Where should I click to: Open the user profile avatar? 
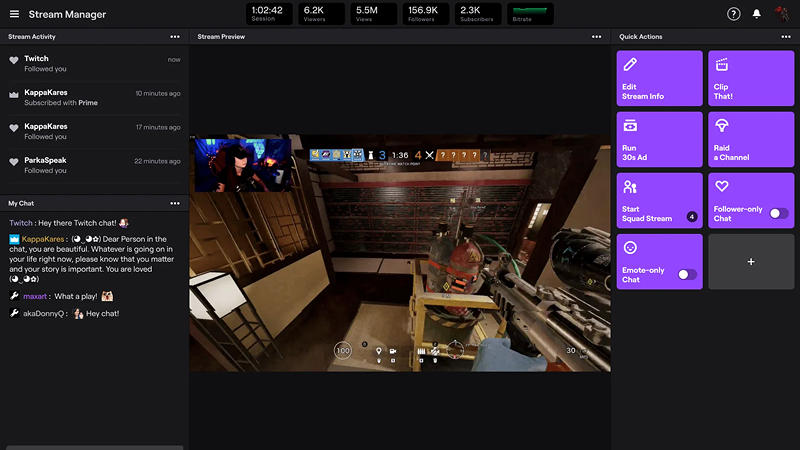point(782,14)
